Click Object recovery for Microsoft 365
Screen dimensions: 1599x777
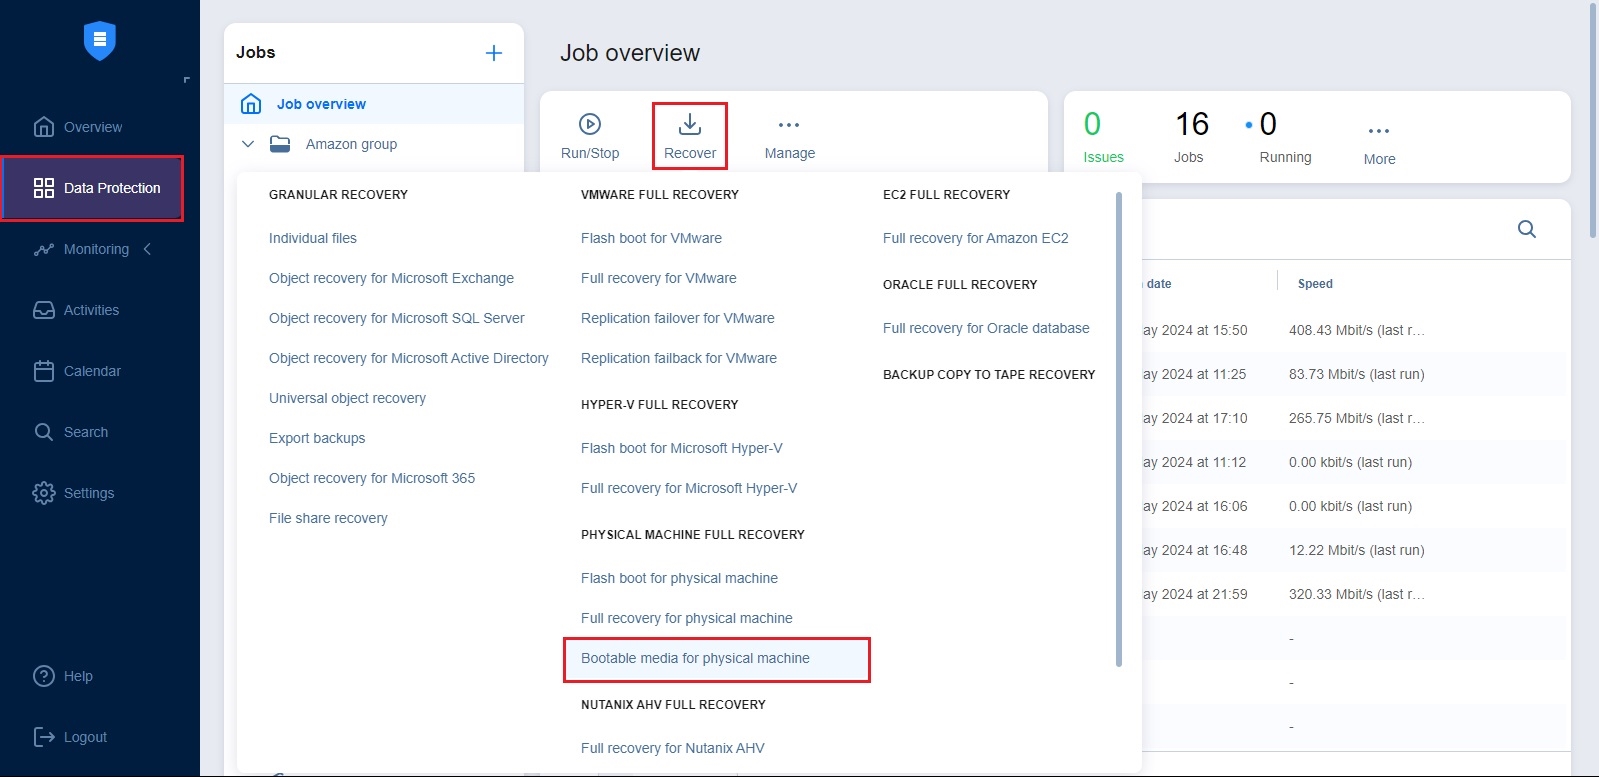[372, 478]
